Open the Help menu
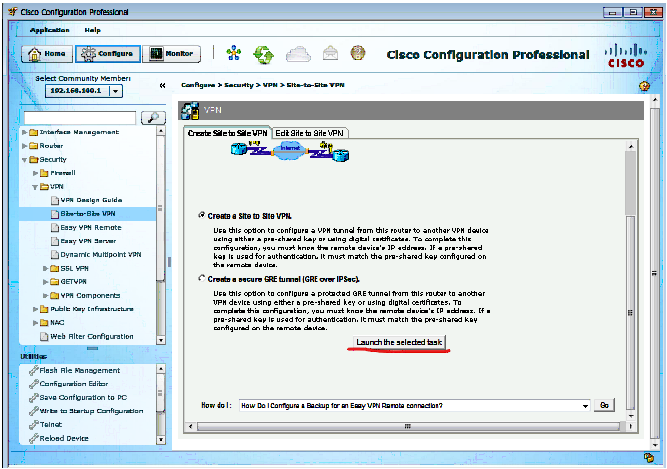 tap(92, 30)
